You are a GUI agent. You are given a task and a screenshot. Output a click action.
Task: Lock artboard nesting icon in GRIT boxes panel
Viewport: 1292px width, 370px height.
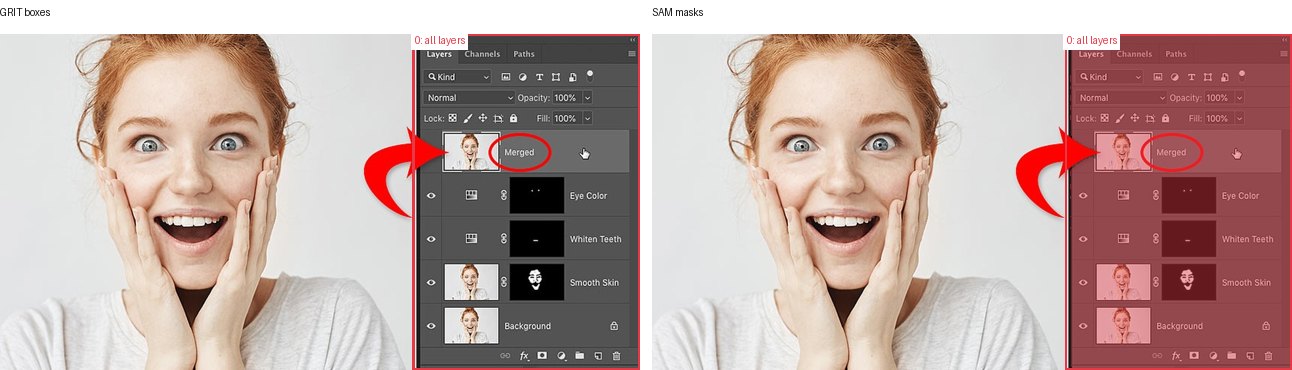click(x=498, y=118)
